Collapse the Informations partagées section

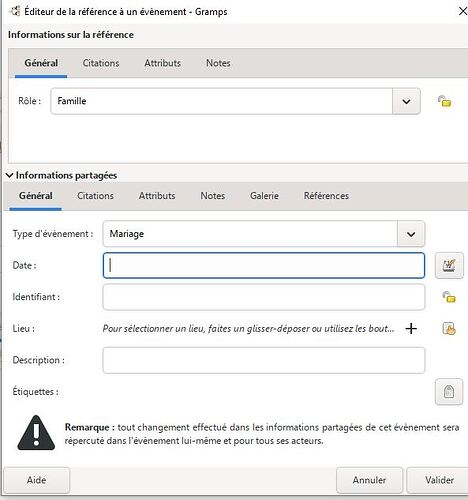10,175
